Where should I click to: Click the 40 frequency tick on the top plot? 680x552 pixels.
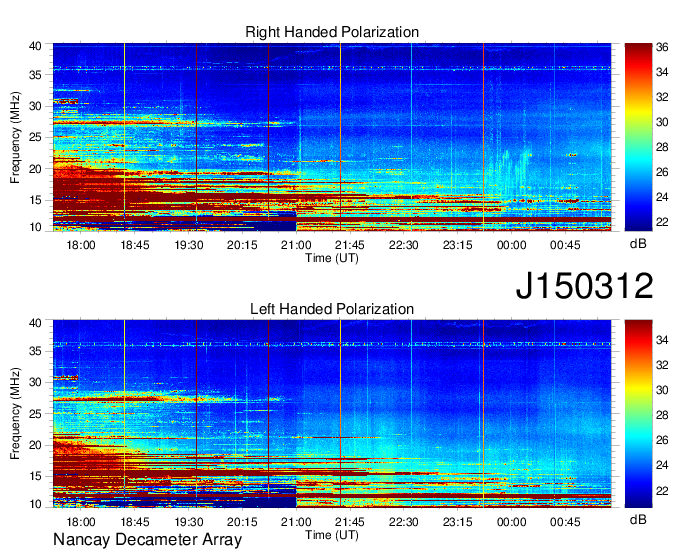pos(35,46)
